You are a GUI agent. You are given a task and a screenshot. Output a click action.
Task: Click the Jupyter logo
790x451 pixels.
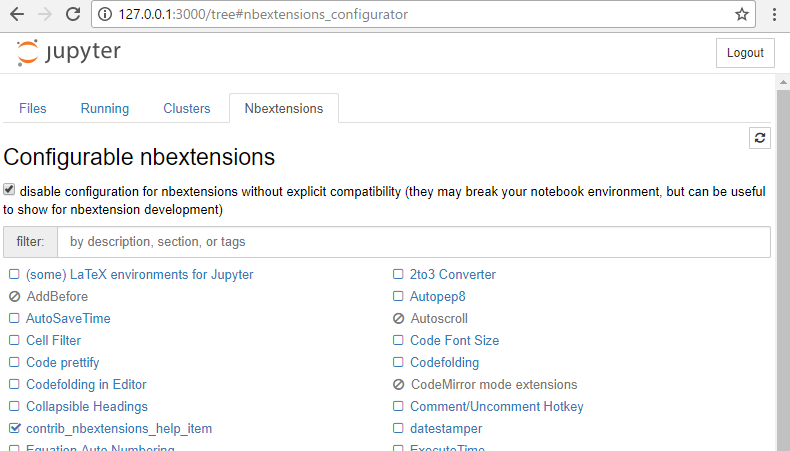[x=69, y=53]
